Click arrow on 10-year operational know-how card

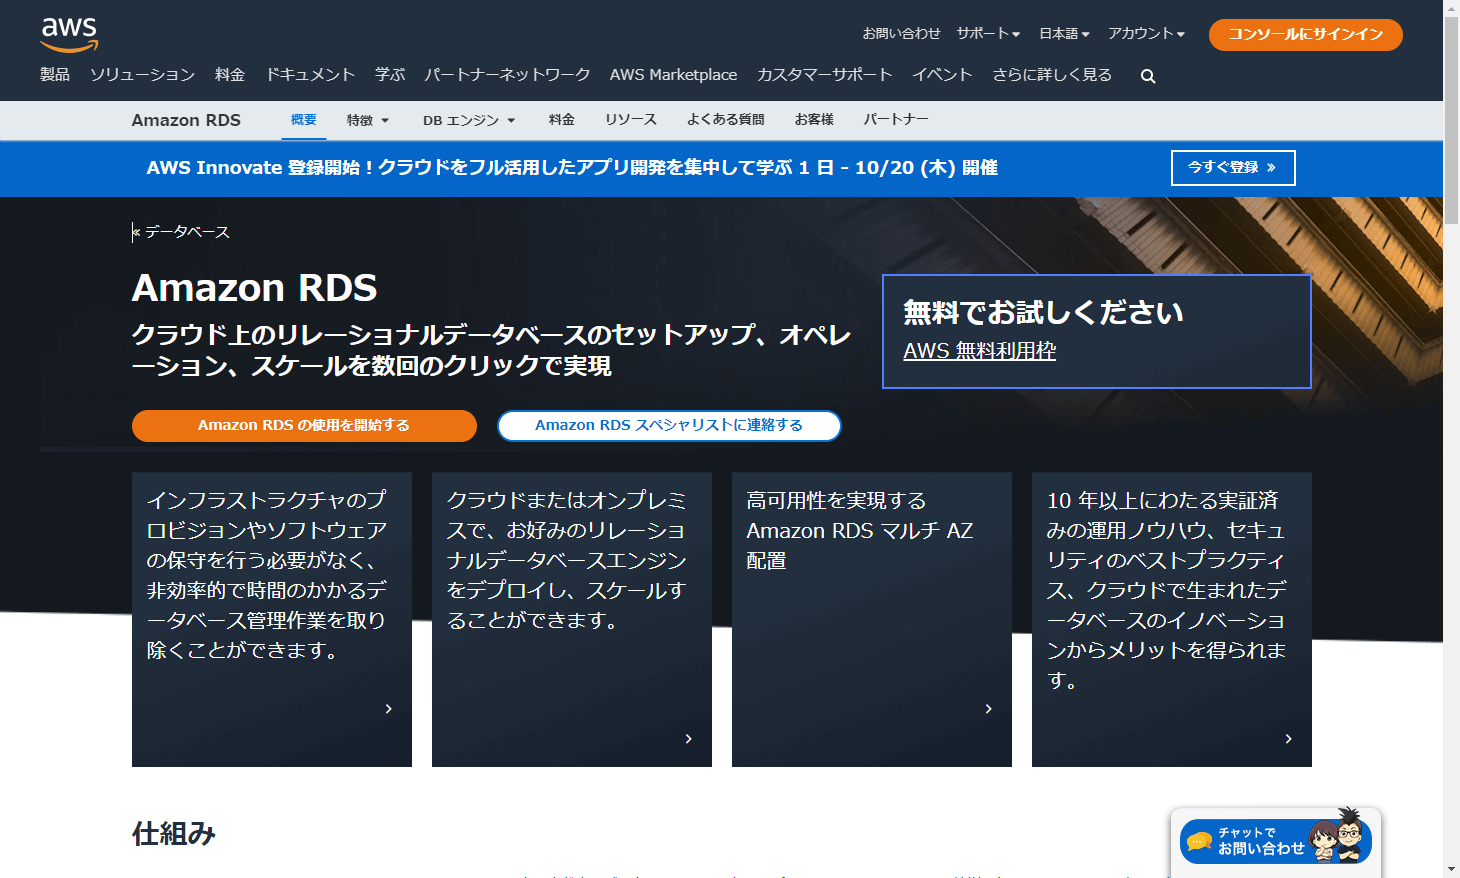coord(1289,739)
